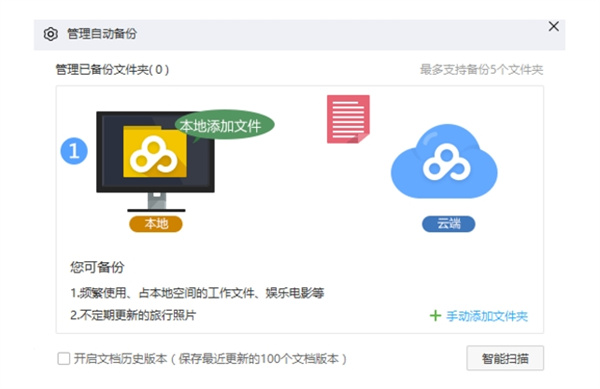Screen dimensions: 600x389
Task: Close the 管理自动备份 dialog
Action: [x=553, y=26]
